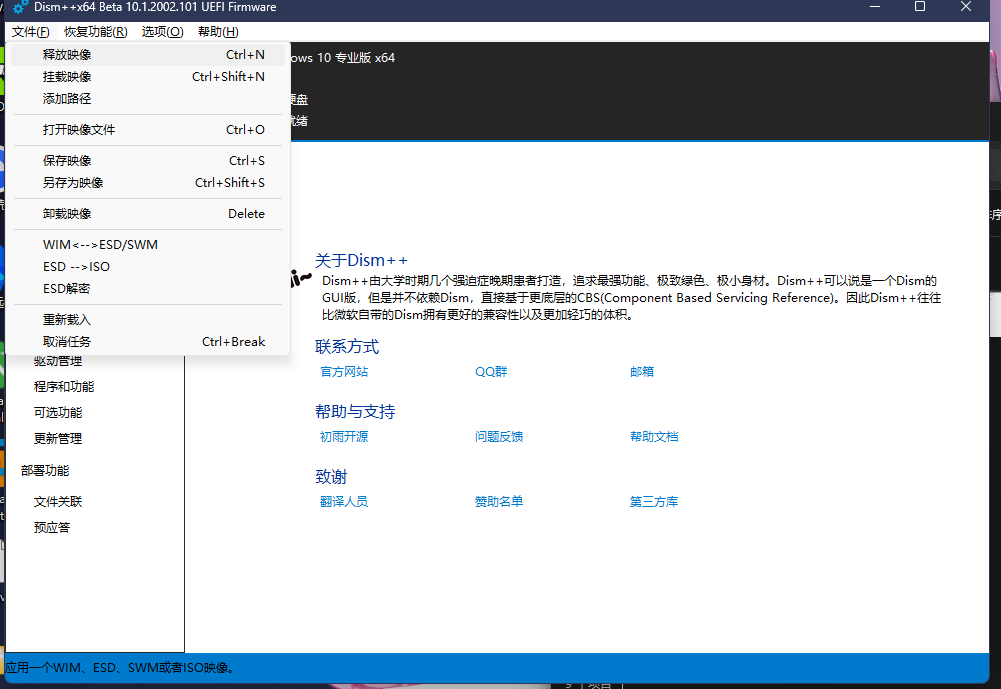Image resolution: width=1001 pixels, height=689 pixels.
Task: Open the 问题反馈 link
Action: click(499, 437)
